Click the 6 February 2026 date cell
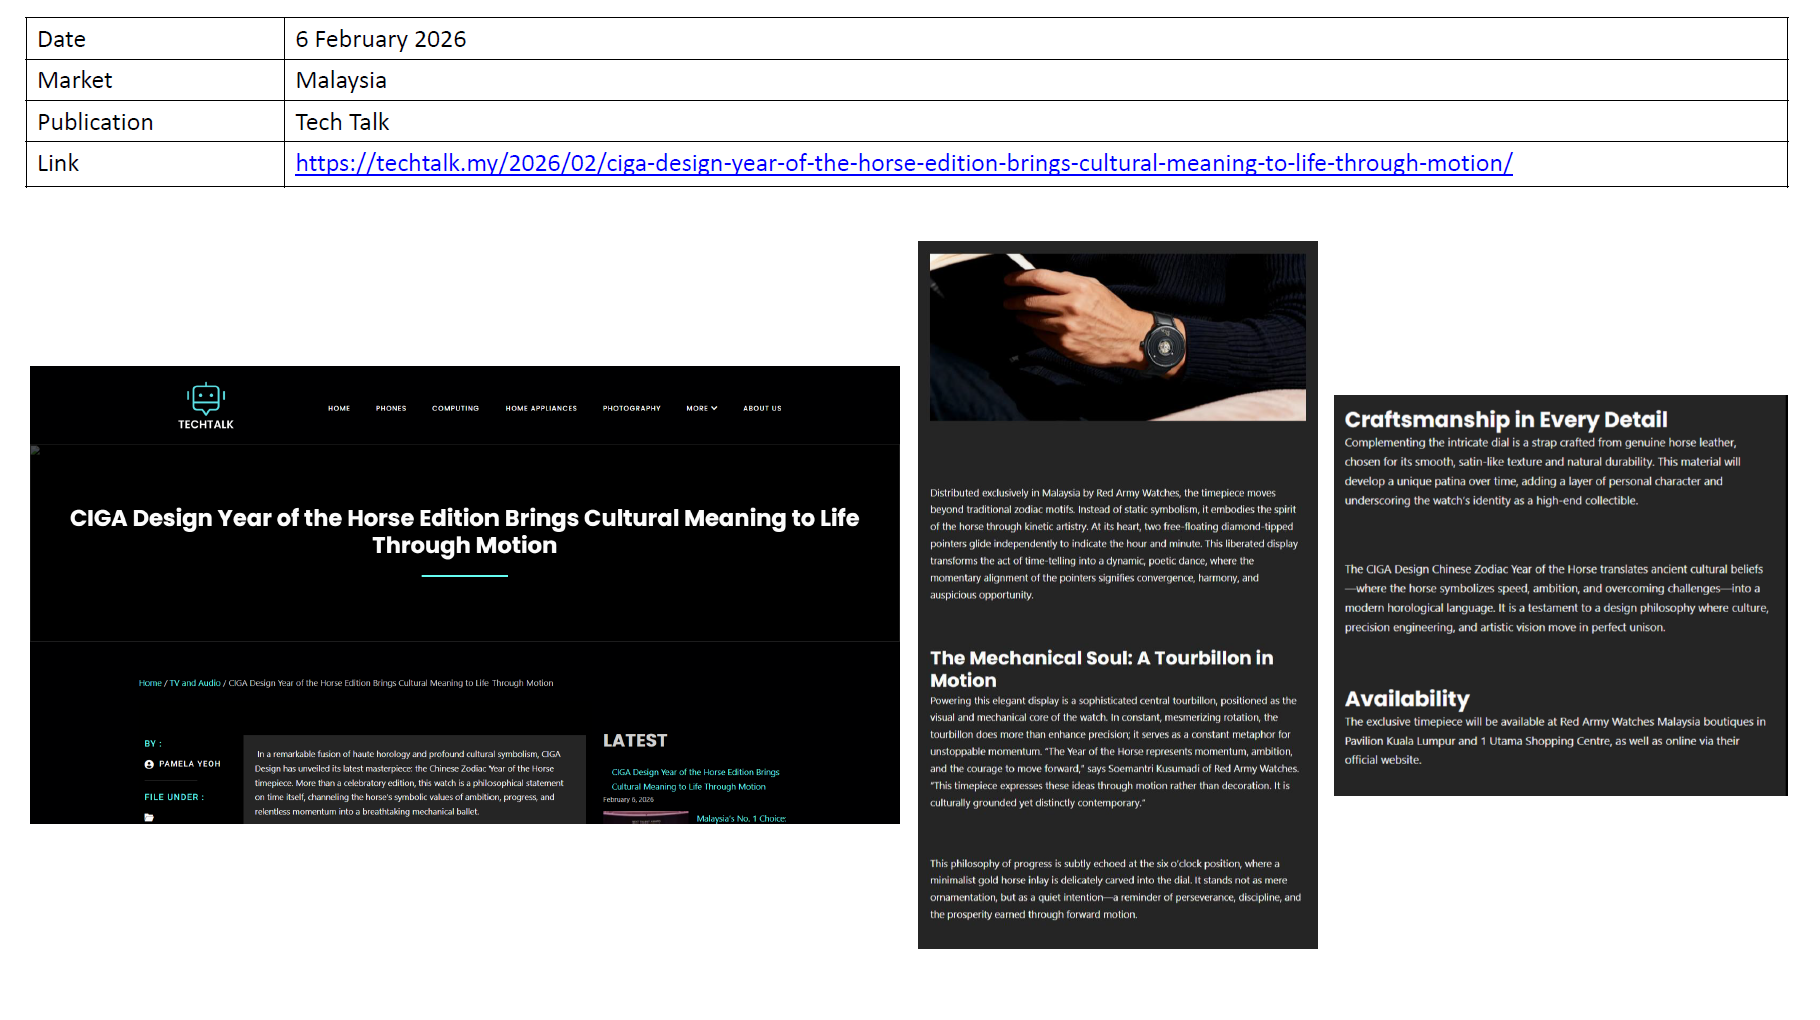 [x=1035, y=39]
